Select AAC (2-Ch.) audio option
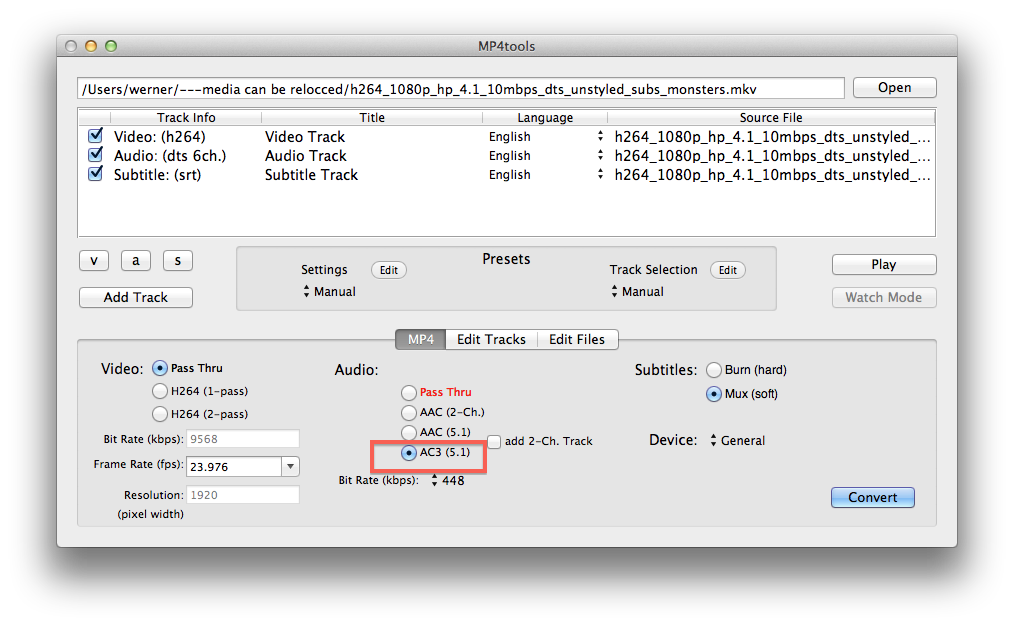This screenshot has height=626, width=1014. 409,413
